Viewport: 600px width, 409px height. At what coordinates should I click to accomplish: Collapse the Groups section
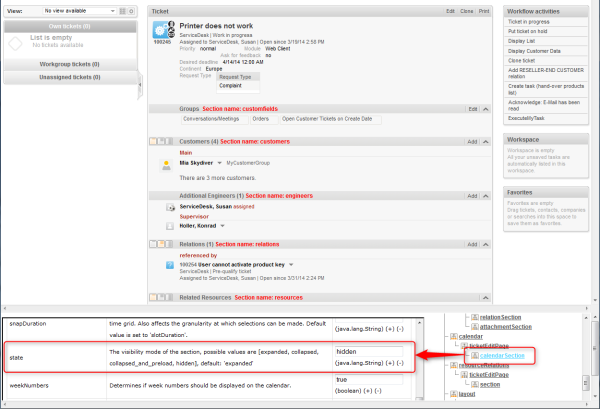coord(486,109)
